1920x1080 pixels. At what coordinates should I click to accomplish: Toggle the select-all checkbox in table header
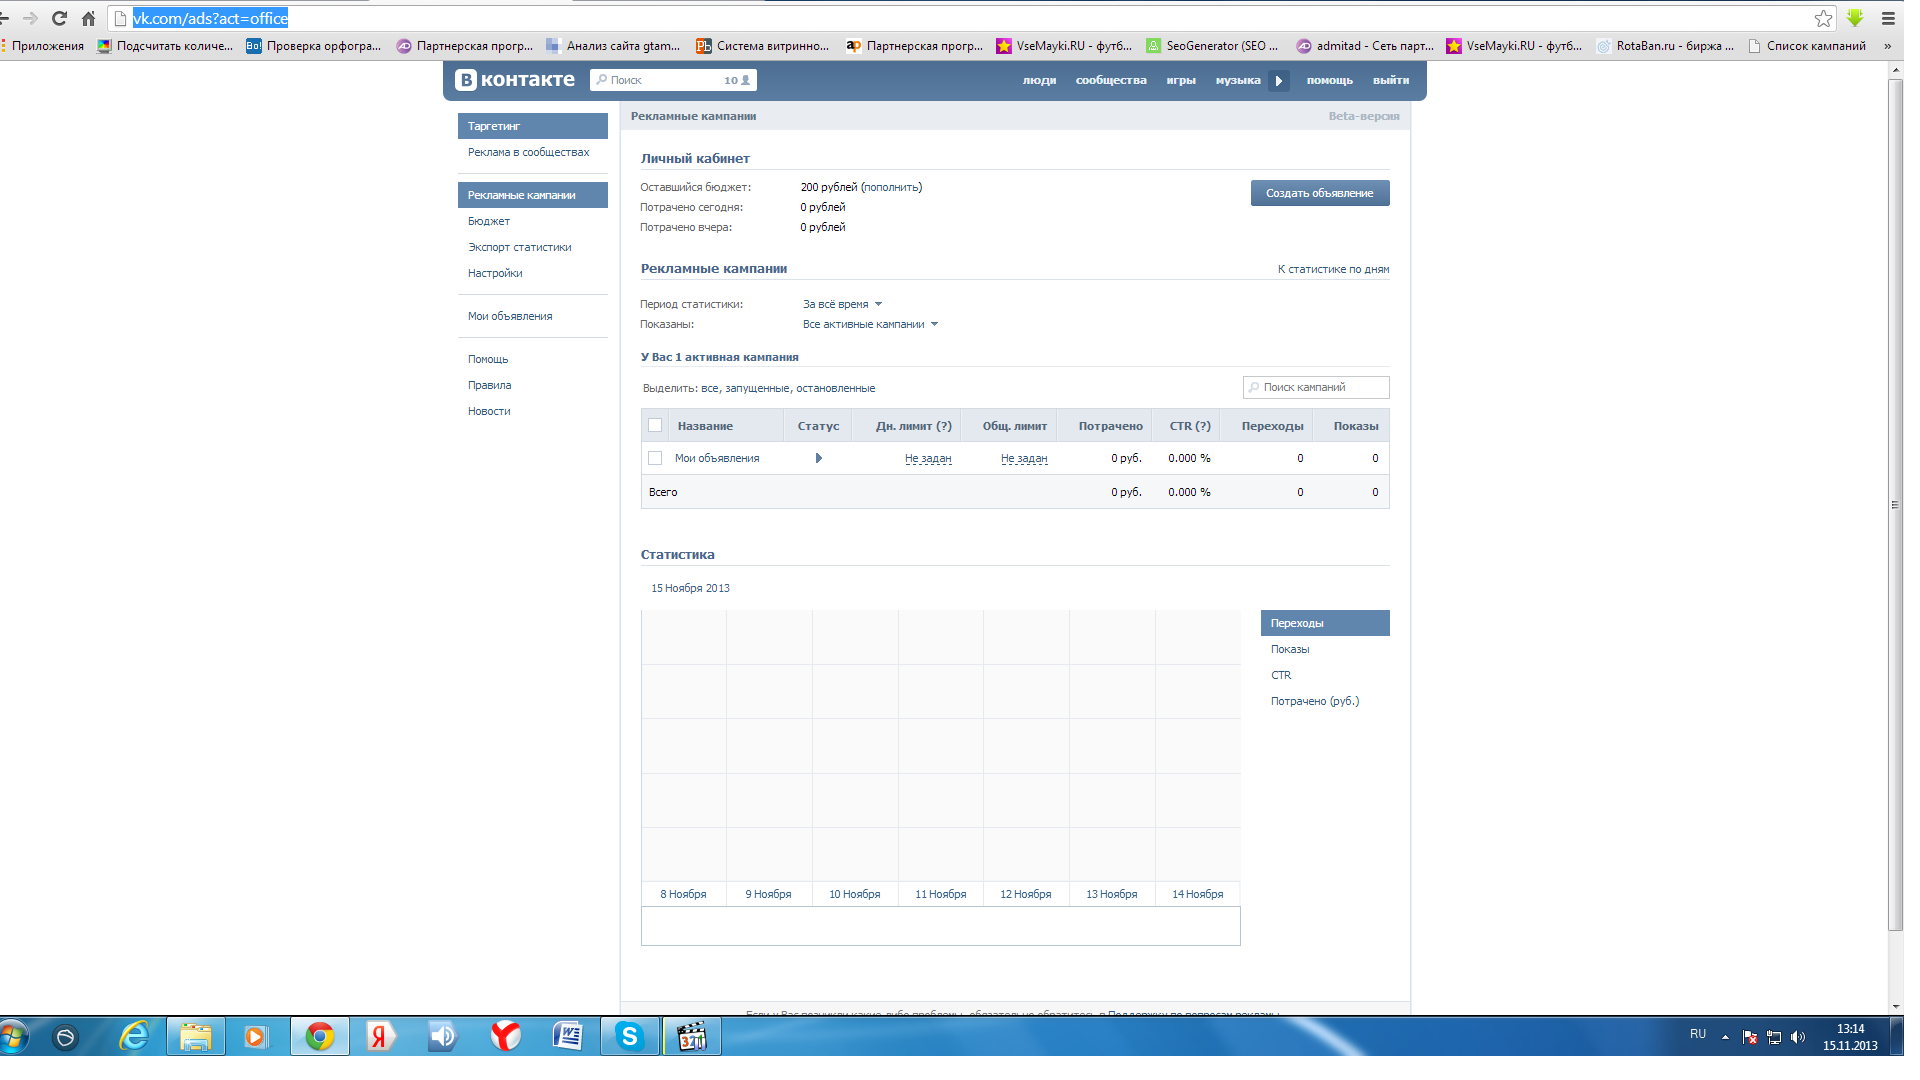point(655,425)
